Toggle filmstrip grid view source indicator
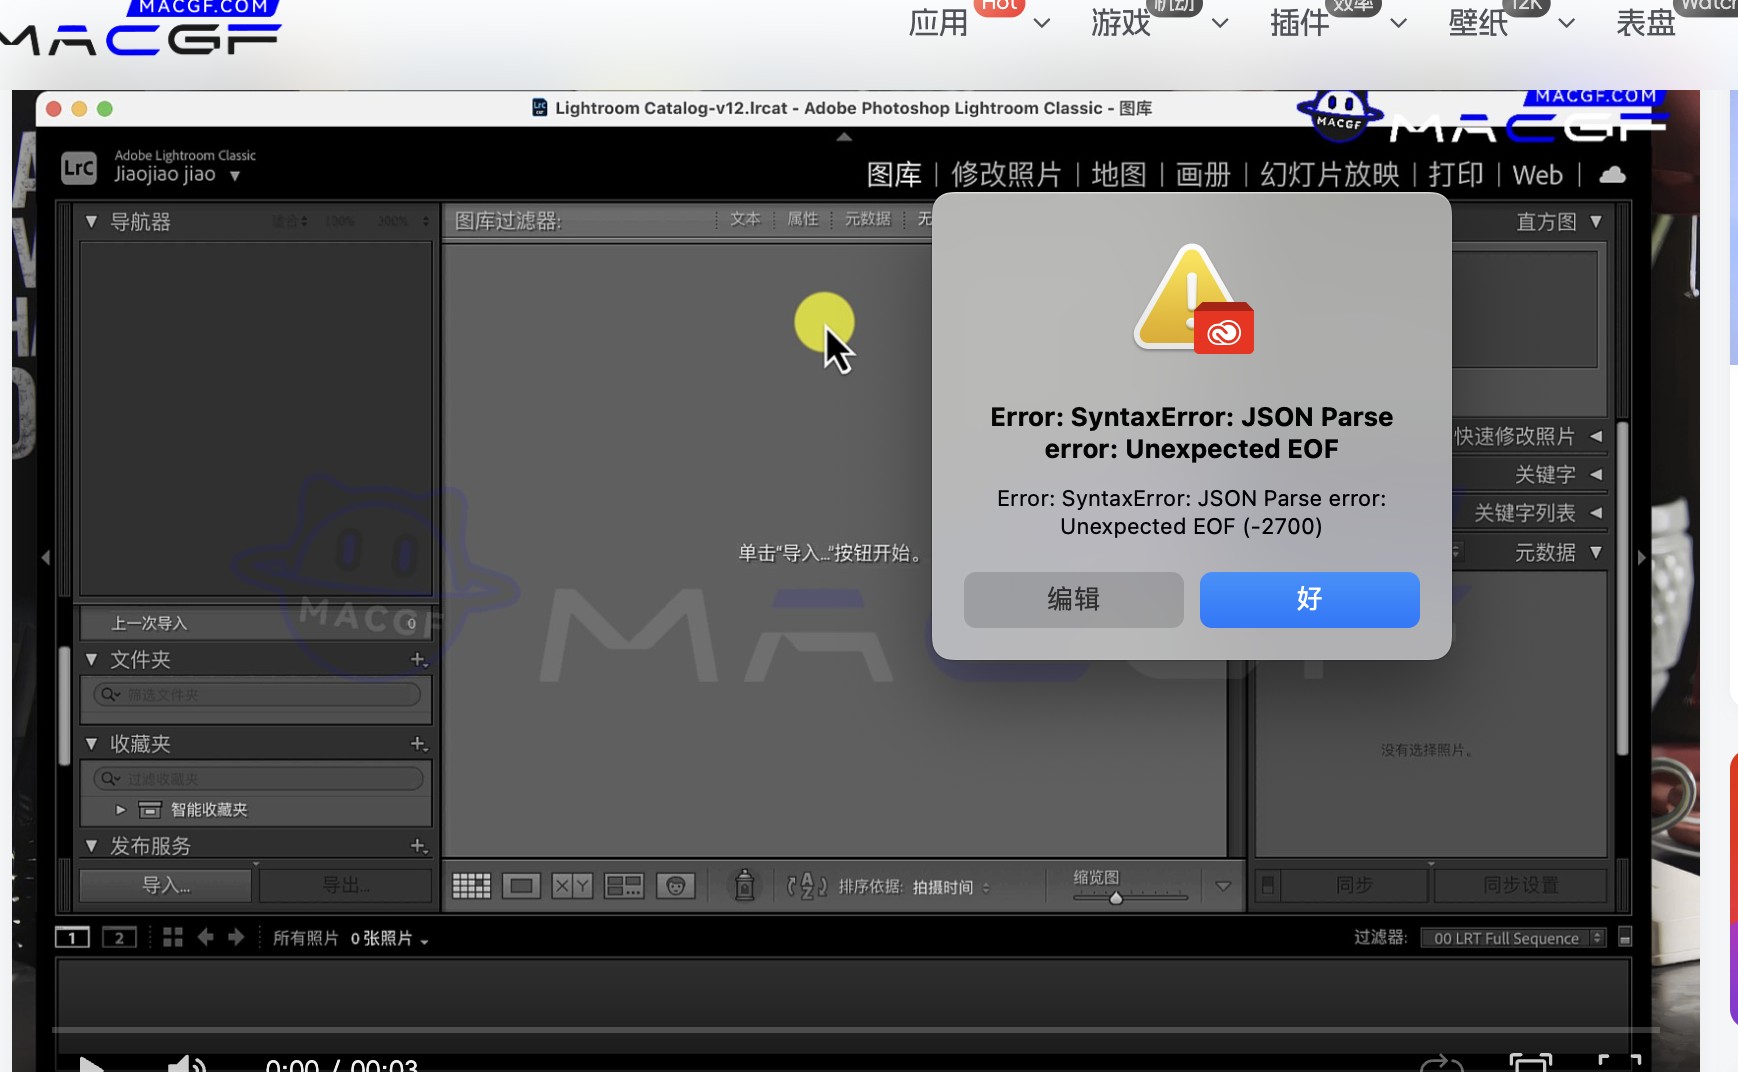 coord(173,937)
